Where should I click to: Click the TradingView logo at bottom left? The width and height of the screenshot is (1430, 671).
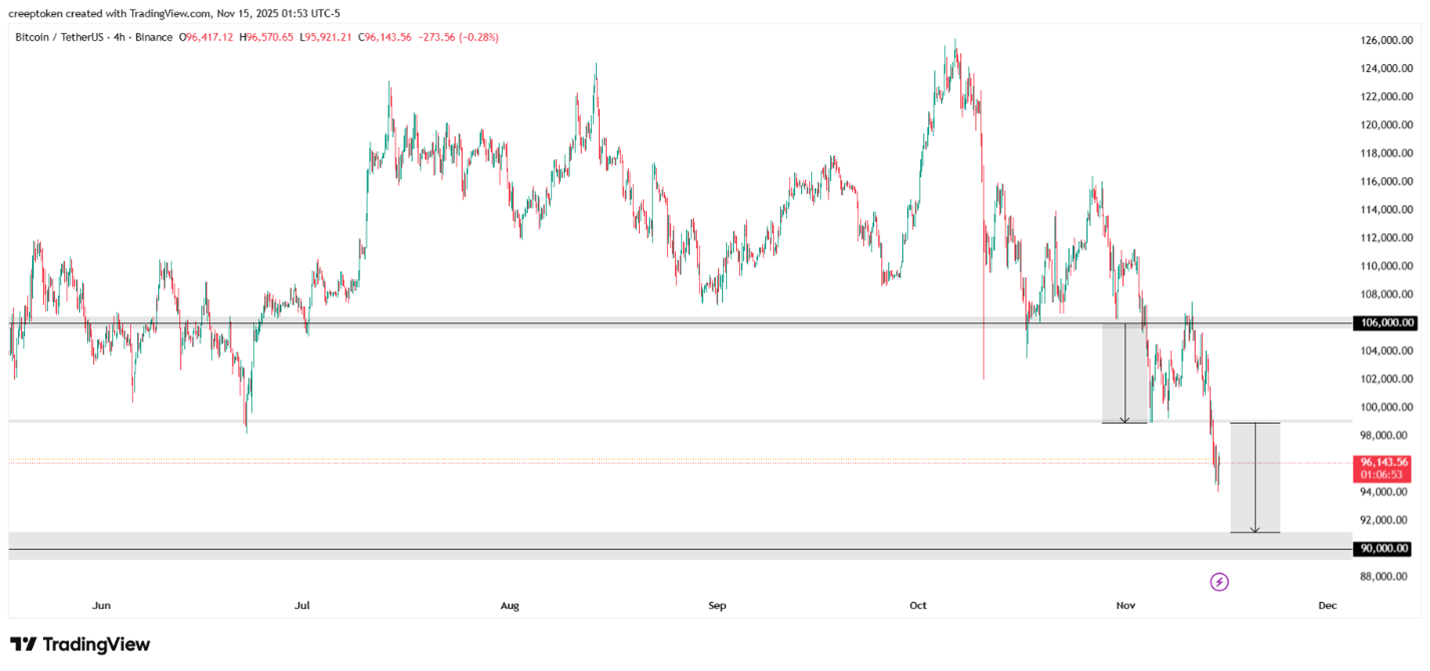80,644
